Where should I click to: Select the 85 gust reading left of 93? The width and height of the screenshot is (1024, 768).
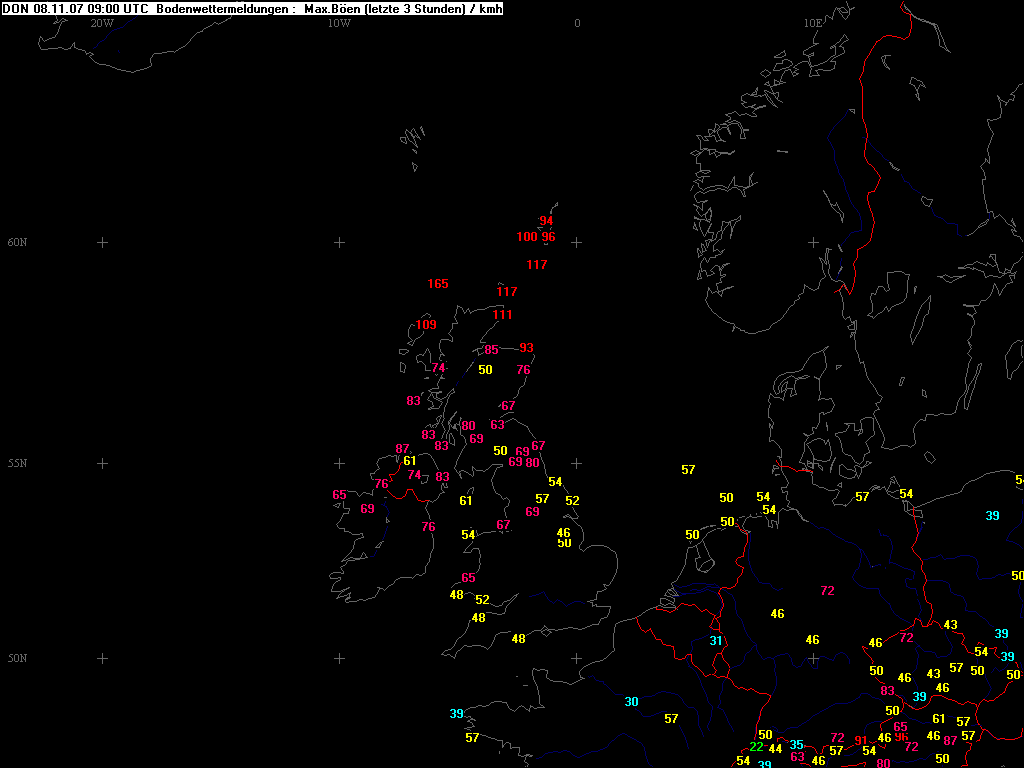[x=491, y=350]
